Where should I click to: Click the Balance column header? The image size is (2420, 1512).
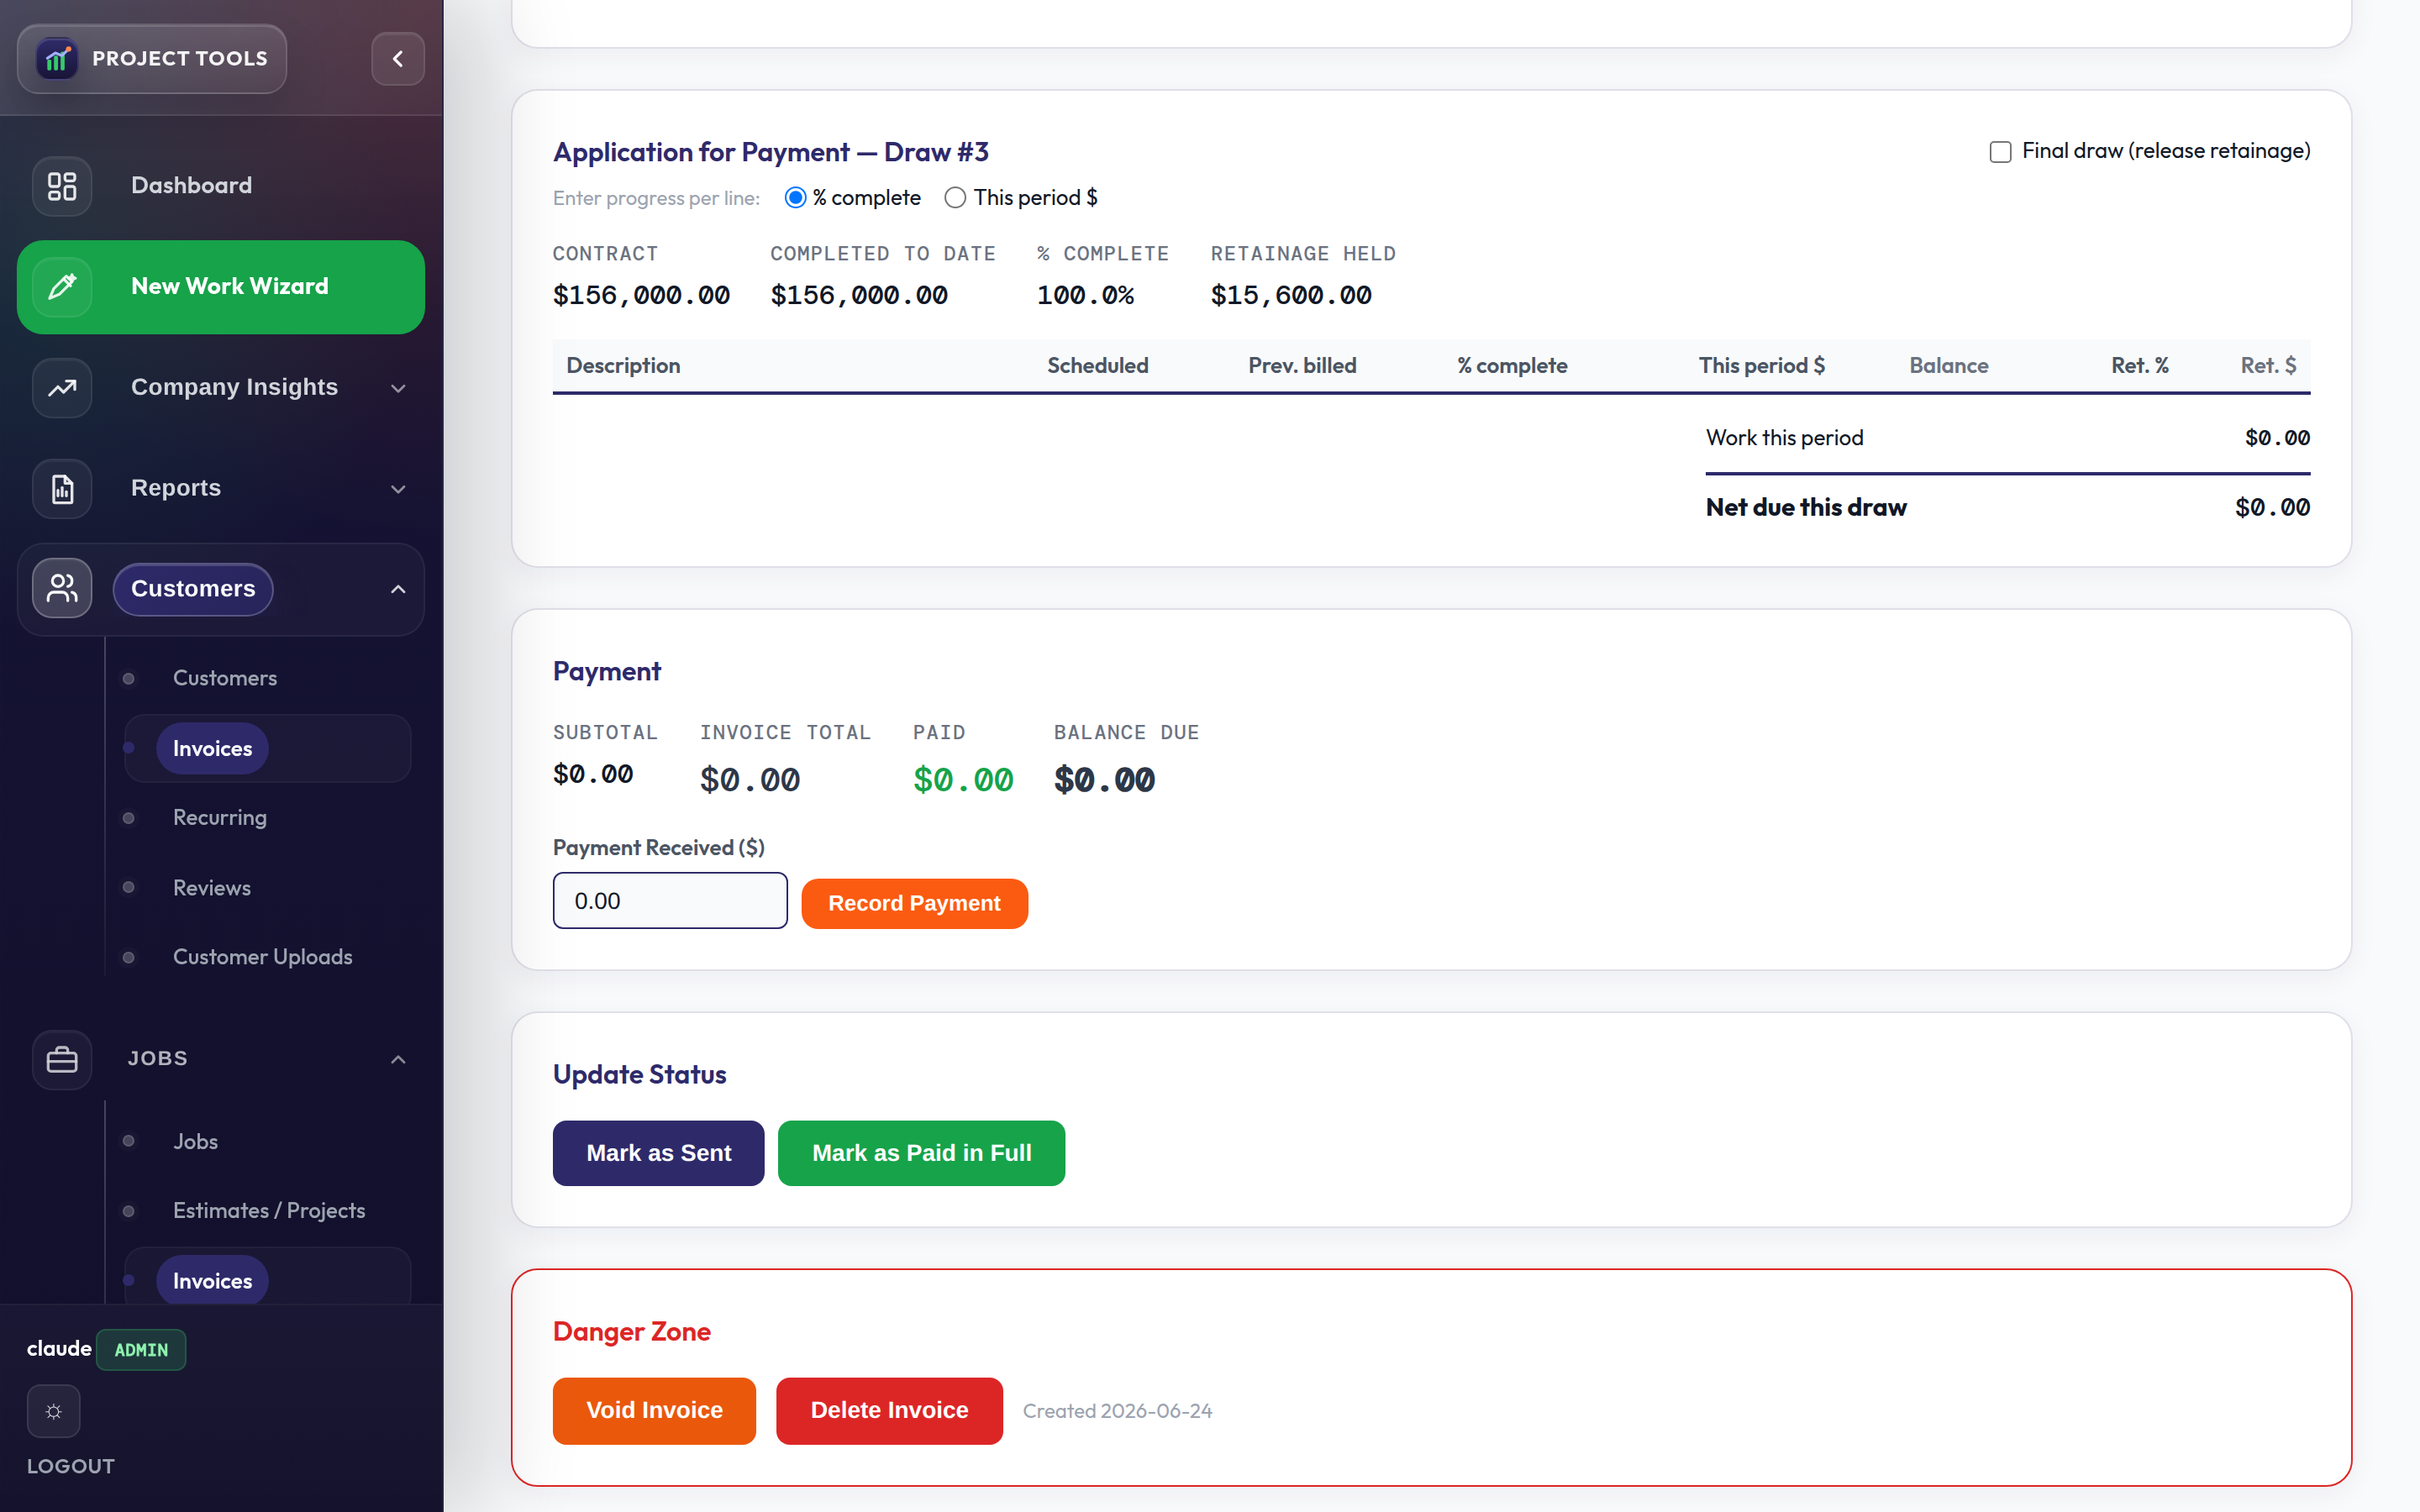coord(1948,366)
